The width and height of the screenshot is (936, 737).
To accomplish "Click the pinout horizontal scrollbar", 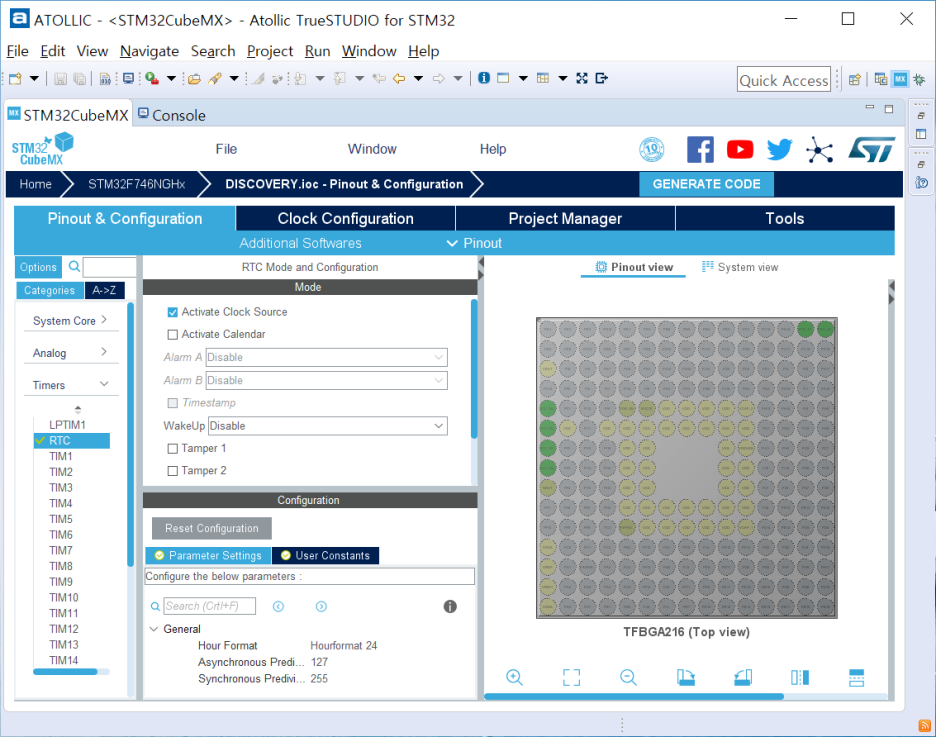I will point(633,696).
